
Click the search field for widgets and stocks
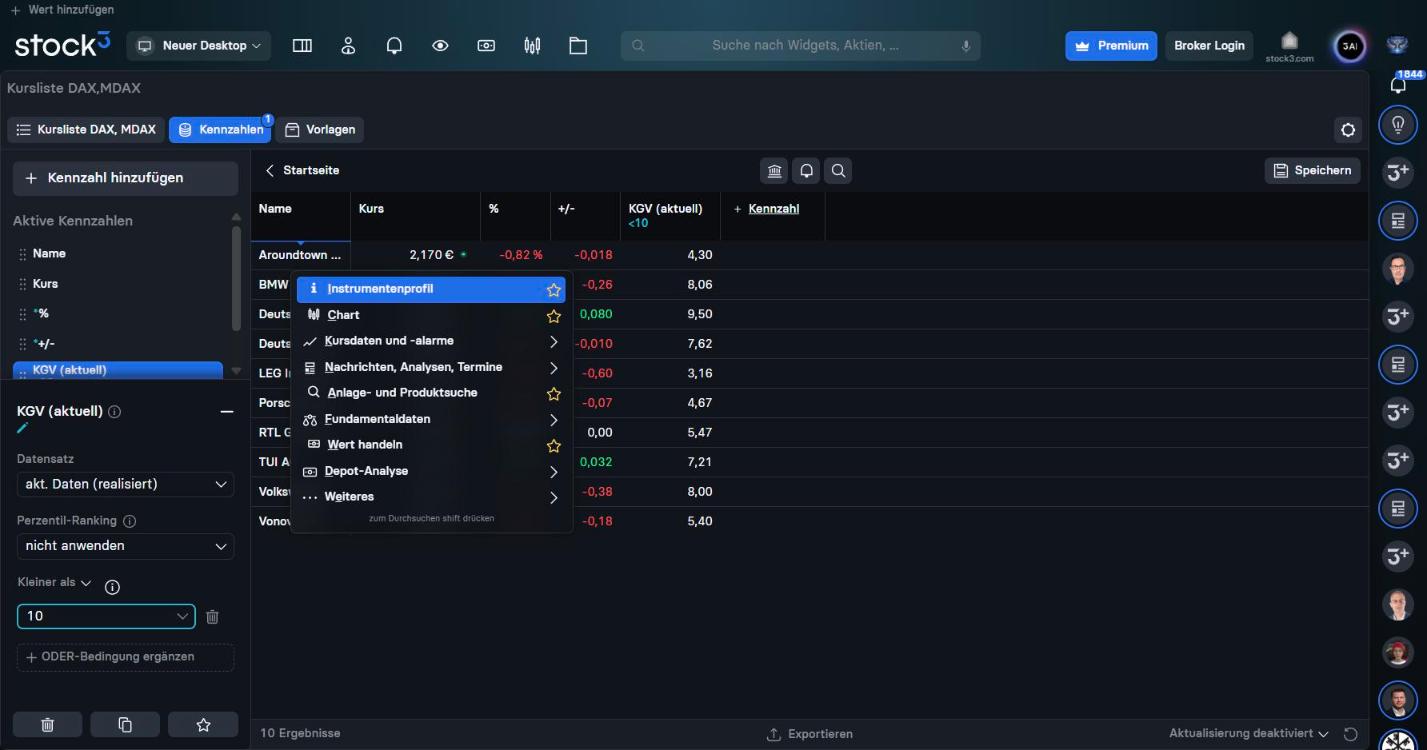click(x=800, y=46)
